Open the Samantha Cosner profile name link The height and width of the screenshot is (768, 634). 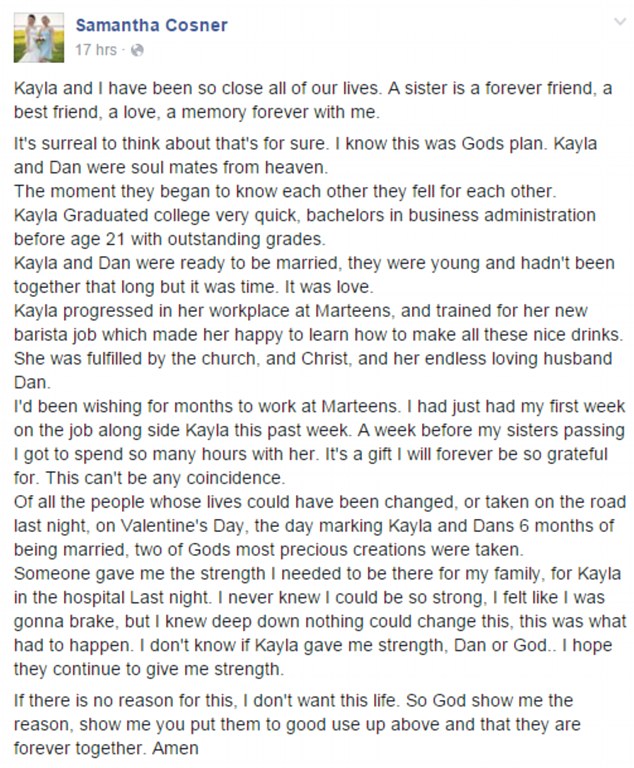pyautogui.click(x=151, y=25)
